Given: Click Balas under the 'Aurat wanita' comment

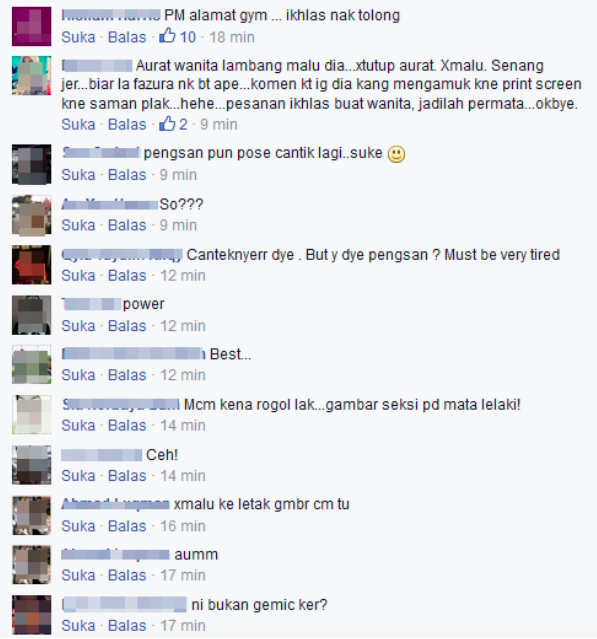Looking at the screenshot, I should [127, 124].
